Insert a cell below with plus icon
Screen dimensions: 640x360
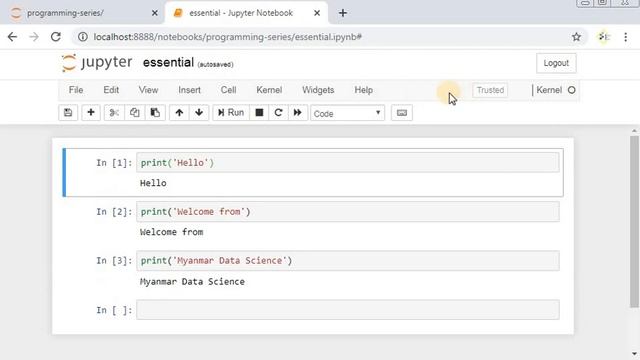click(91, 113)
